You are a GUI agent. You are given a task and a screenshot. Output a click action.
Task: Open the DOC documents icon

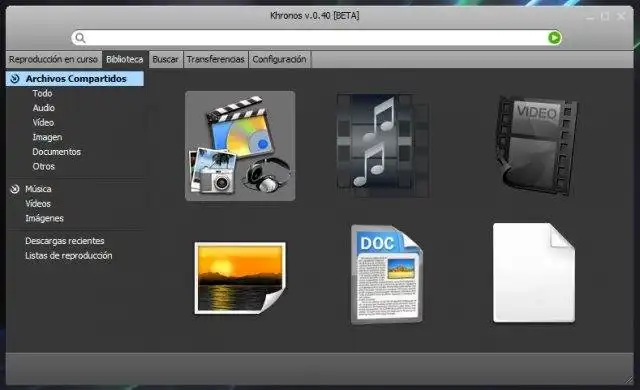(x=387, y=274)
